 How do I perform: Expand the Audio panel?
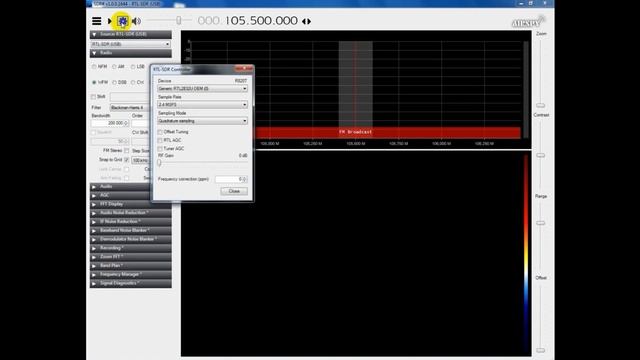point(120,187)
